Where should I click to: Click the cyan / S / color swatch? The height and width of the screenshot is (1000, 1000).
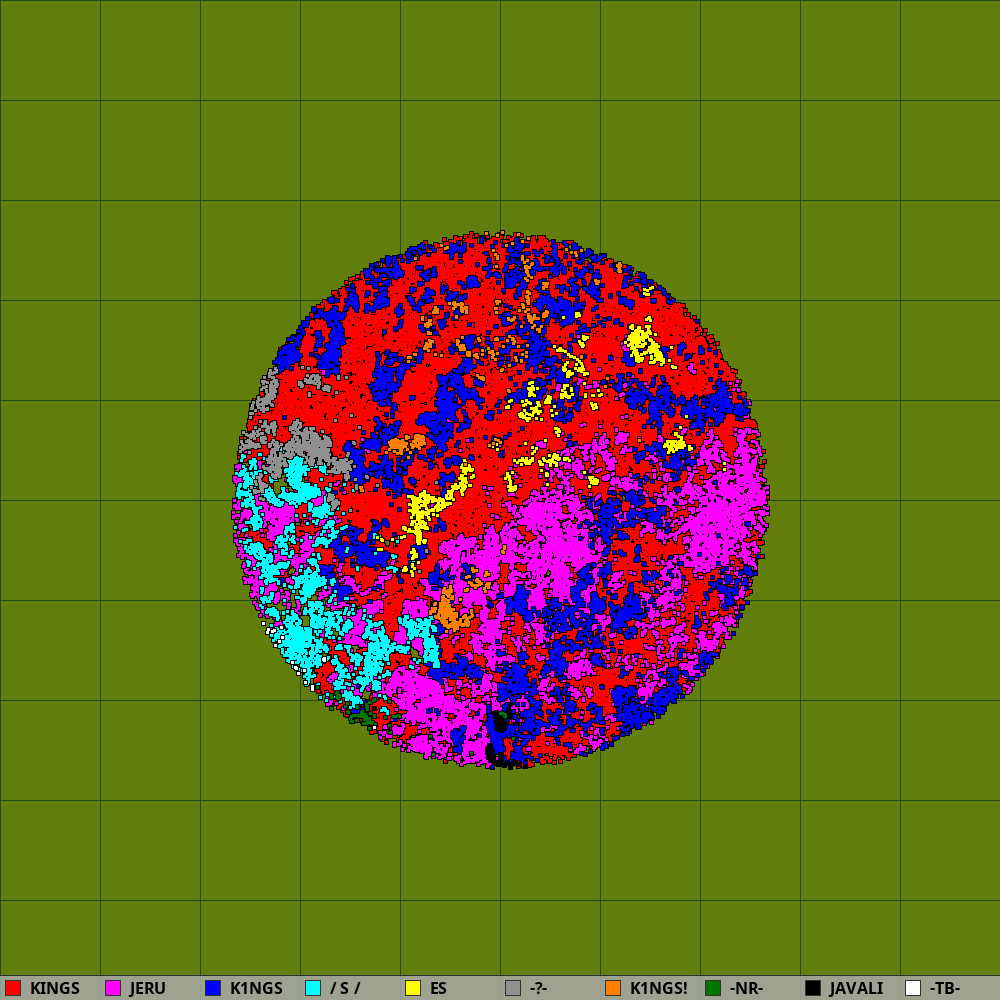pos(313,988)
